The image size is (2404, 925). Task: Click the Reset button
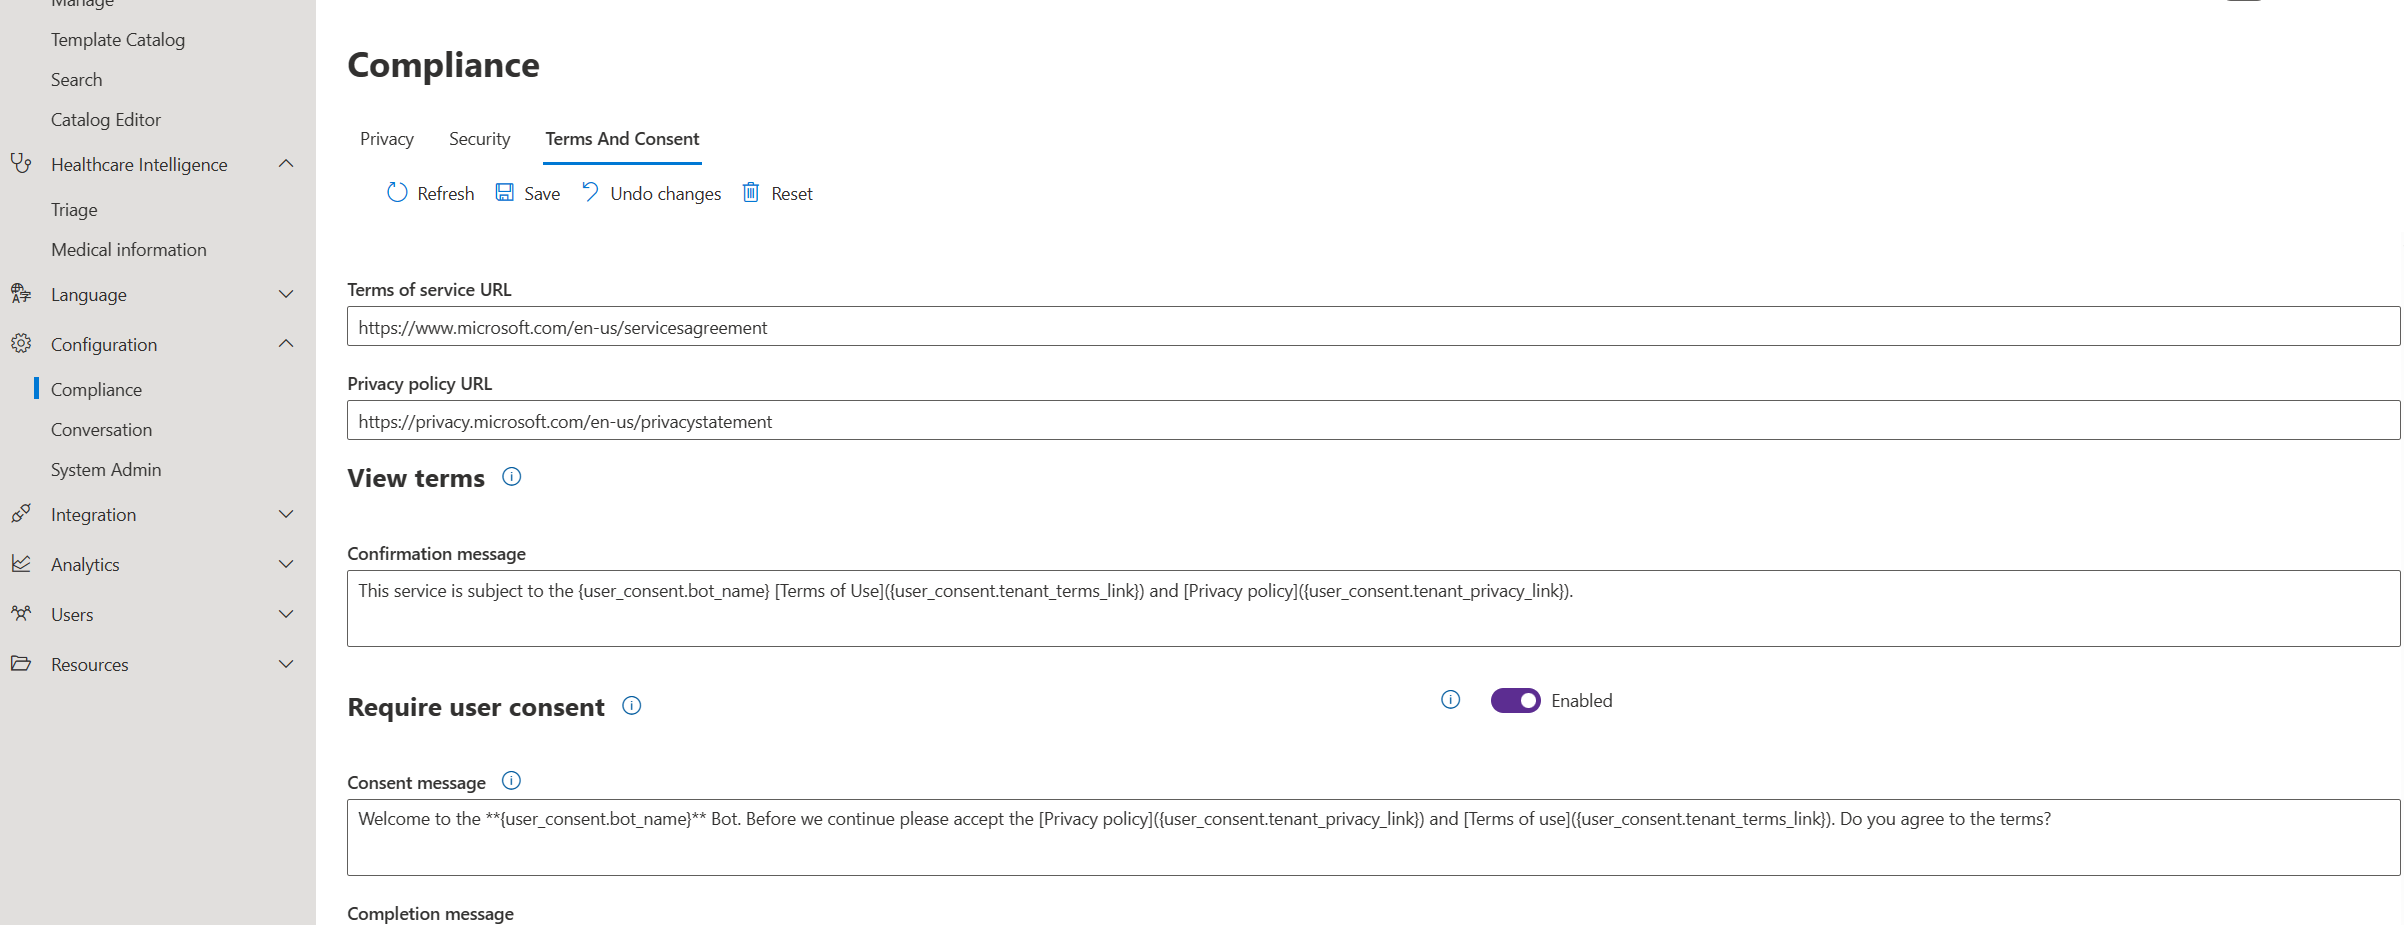click(x=778, y=192)
